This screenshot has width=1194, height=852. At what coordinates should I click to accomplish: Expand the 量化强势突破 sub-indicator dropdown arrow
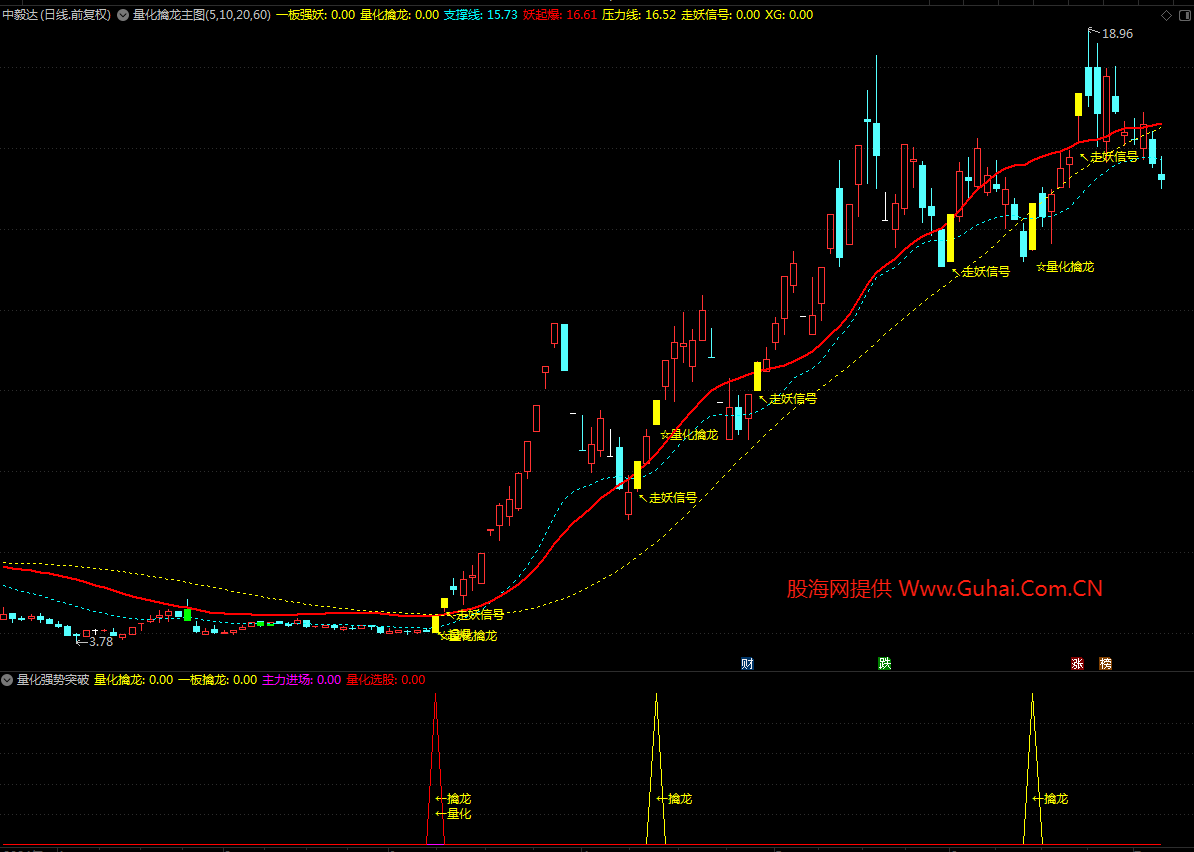click(7, 680)
